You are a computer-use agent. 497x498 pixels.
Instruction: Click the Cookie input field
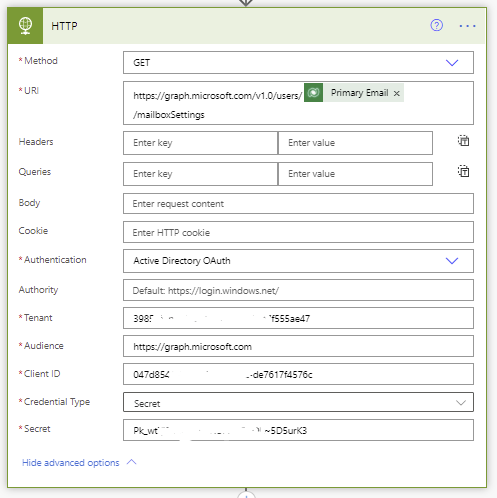pyautogui.click(x=298, y=232)
